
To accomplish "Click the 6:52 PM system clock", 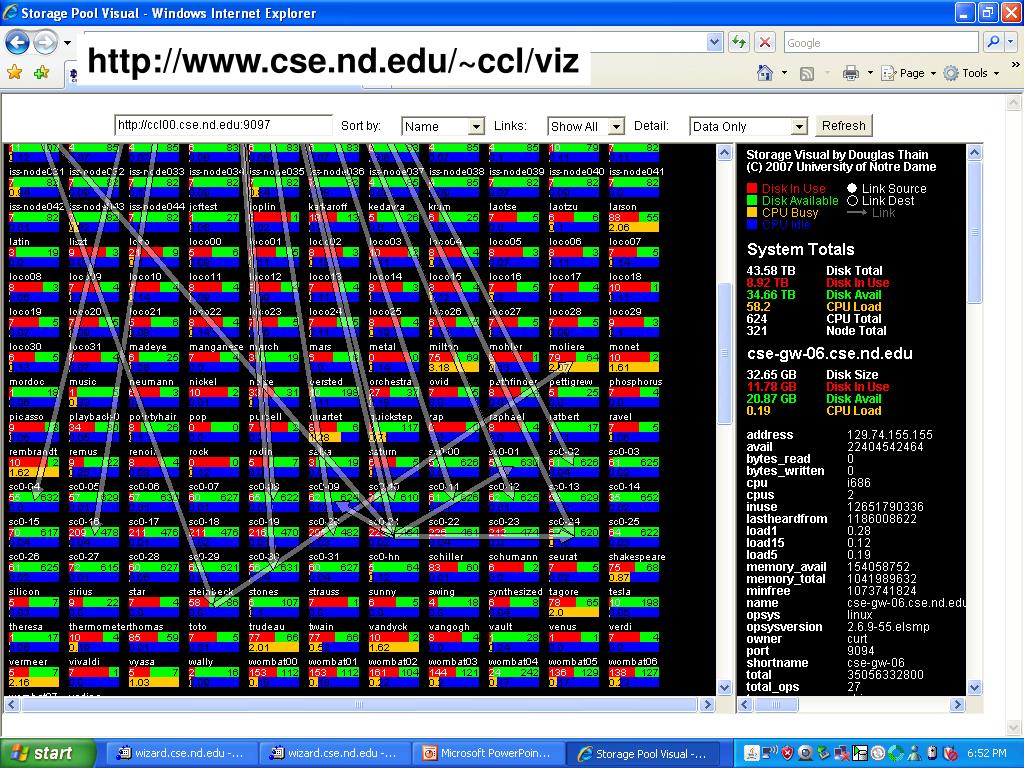I will coord(987,753).
